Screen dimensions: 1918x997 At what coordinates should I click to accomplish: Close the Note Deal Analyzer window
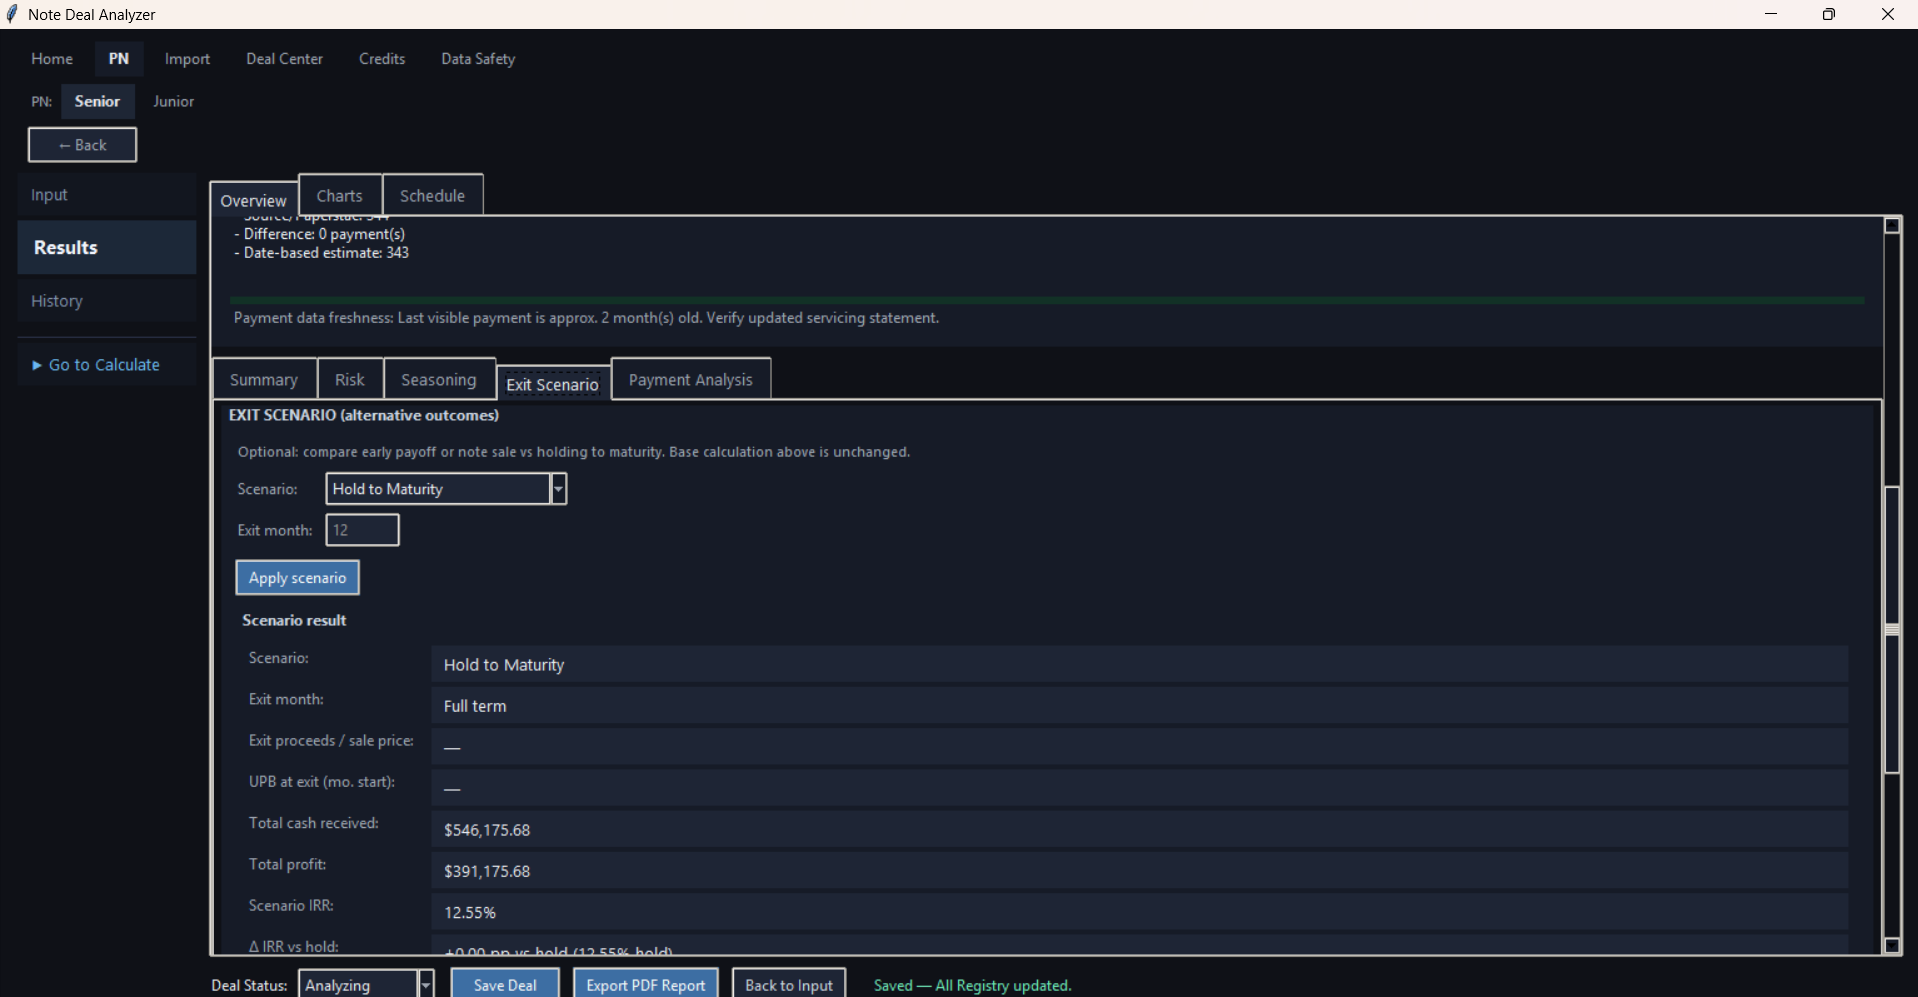pyautogui.click(x=1888, y=14)
